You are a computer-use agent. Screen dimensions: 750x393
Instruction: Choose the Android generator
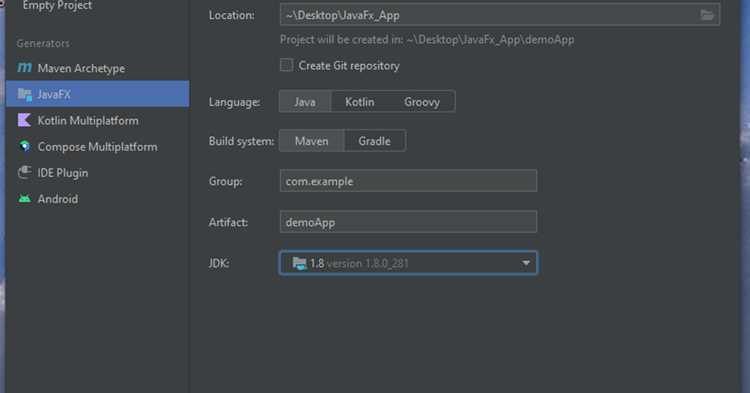pos(58,199)
